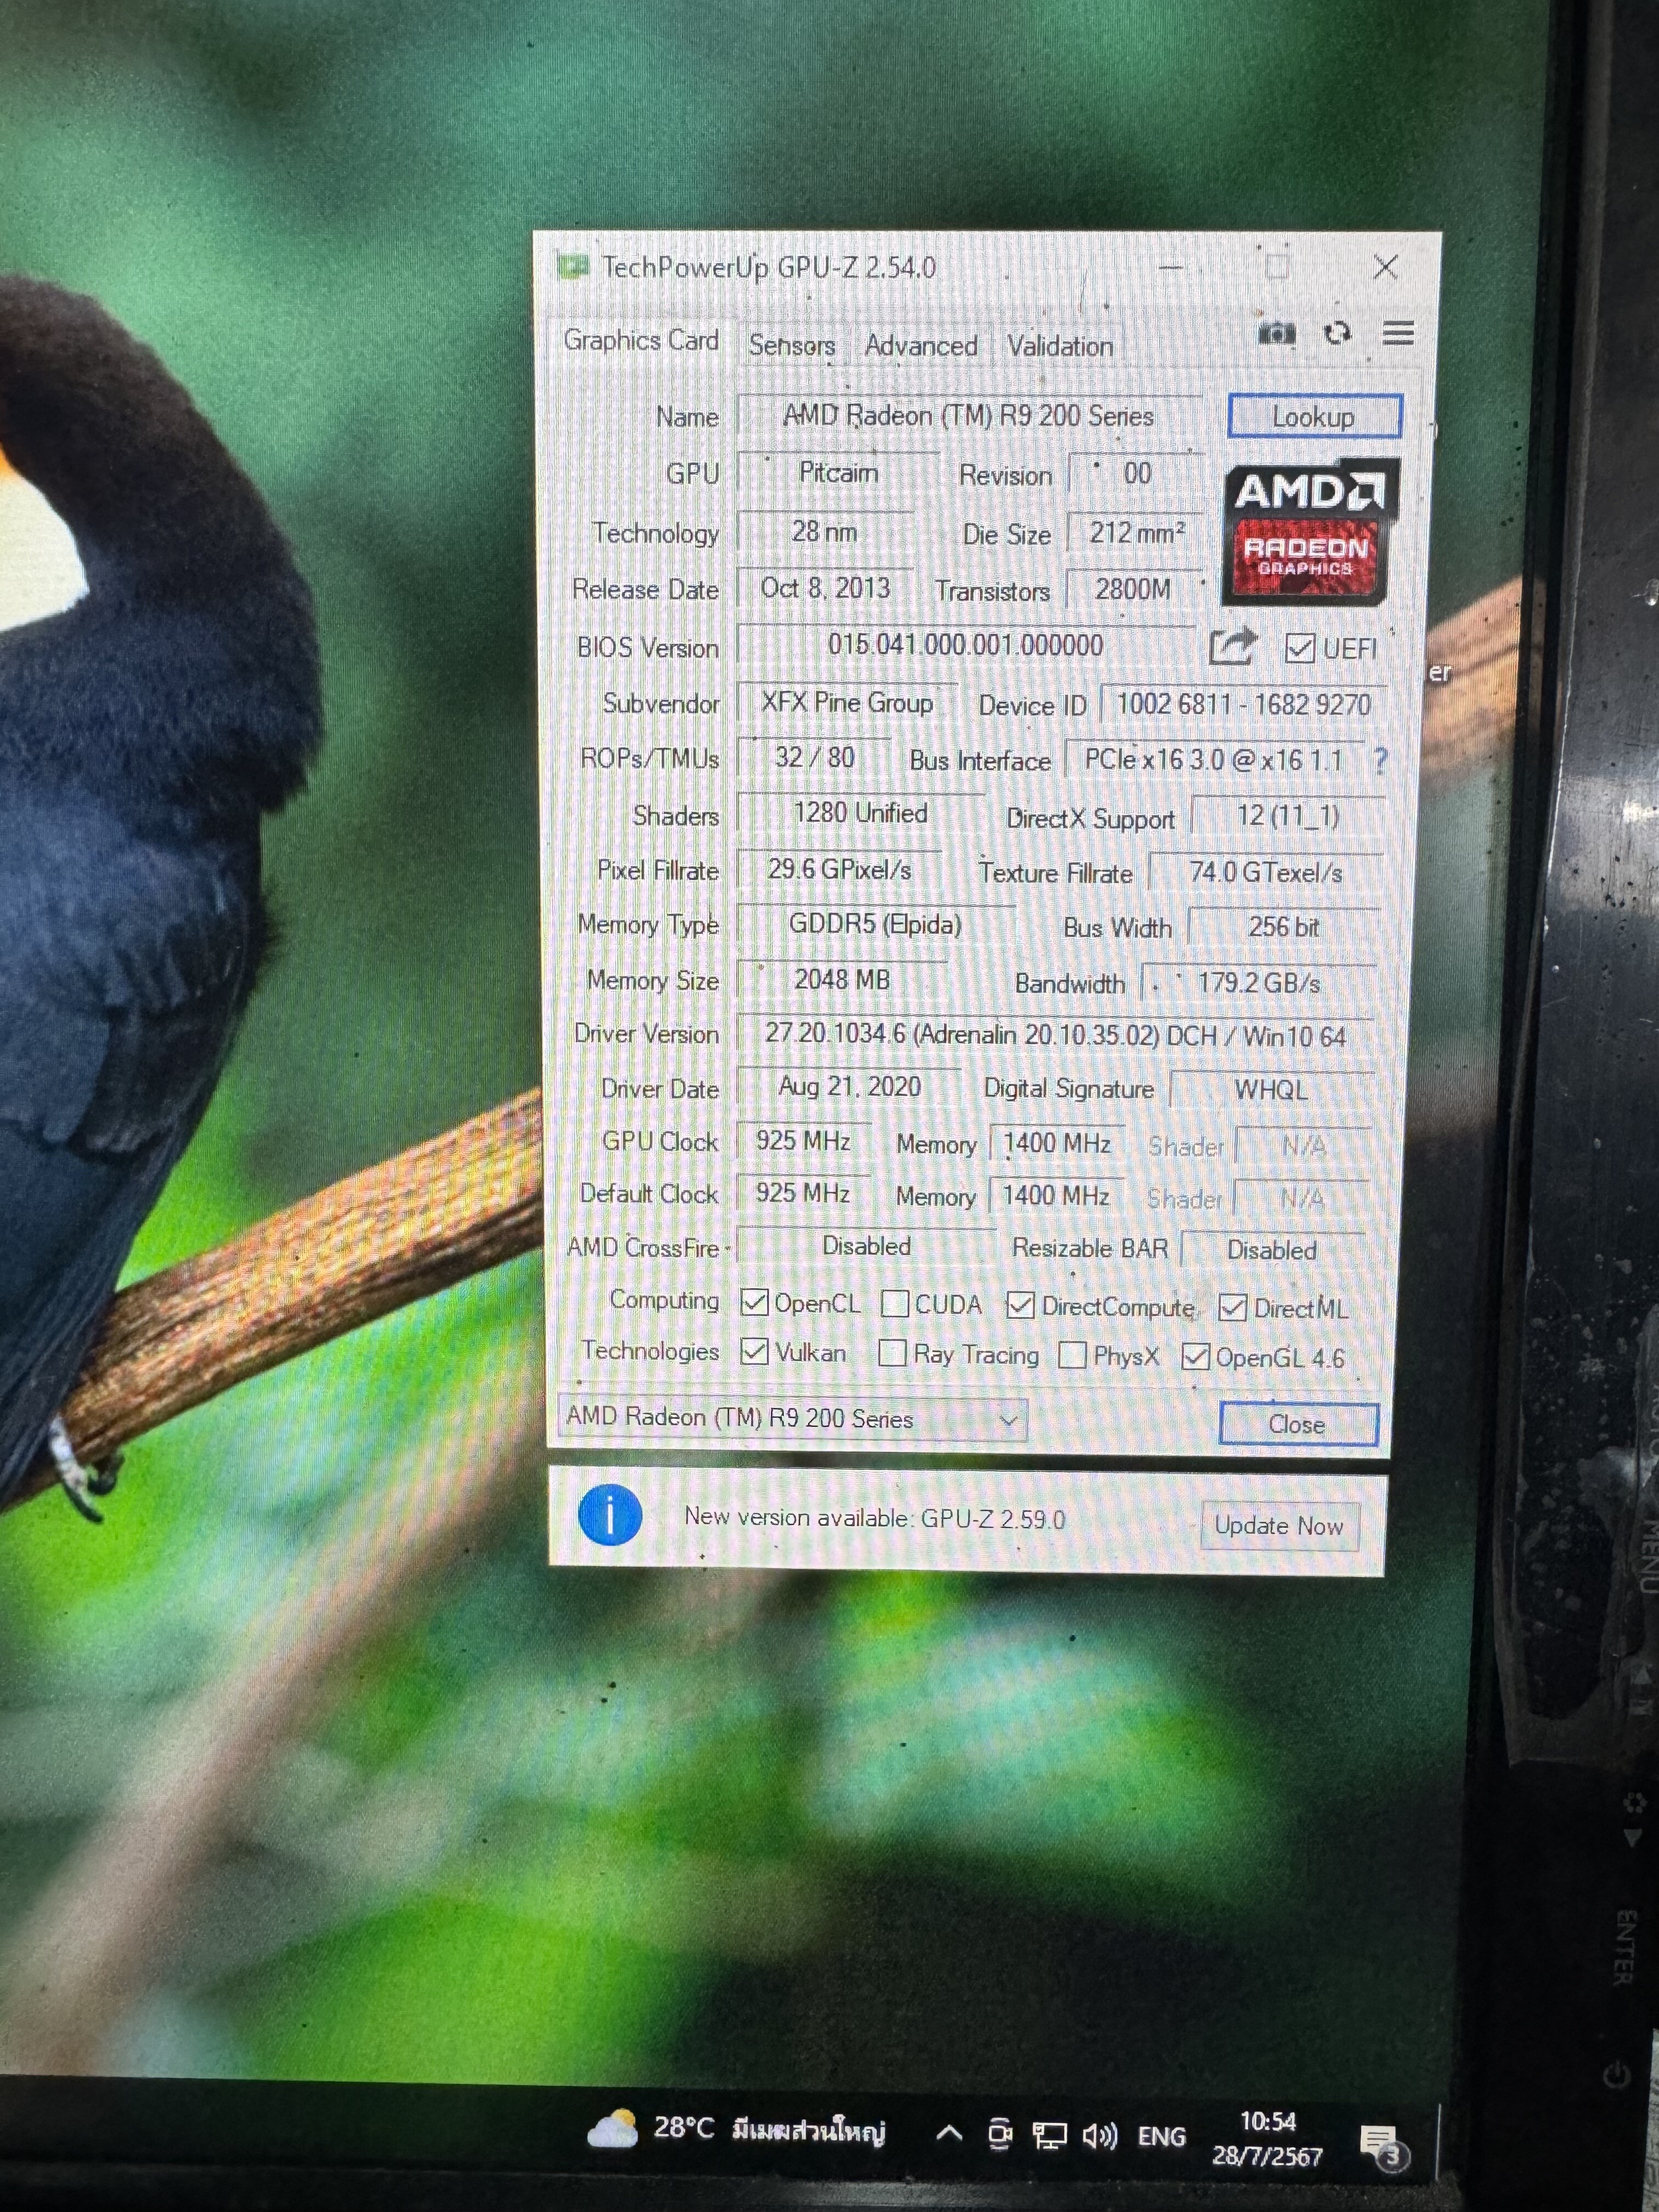This screenshot has width=1659, height=2212.
Task: Click the refresh icon in GPU-Z
Action: point(1338,332)
